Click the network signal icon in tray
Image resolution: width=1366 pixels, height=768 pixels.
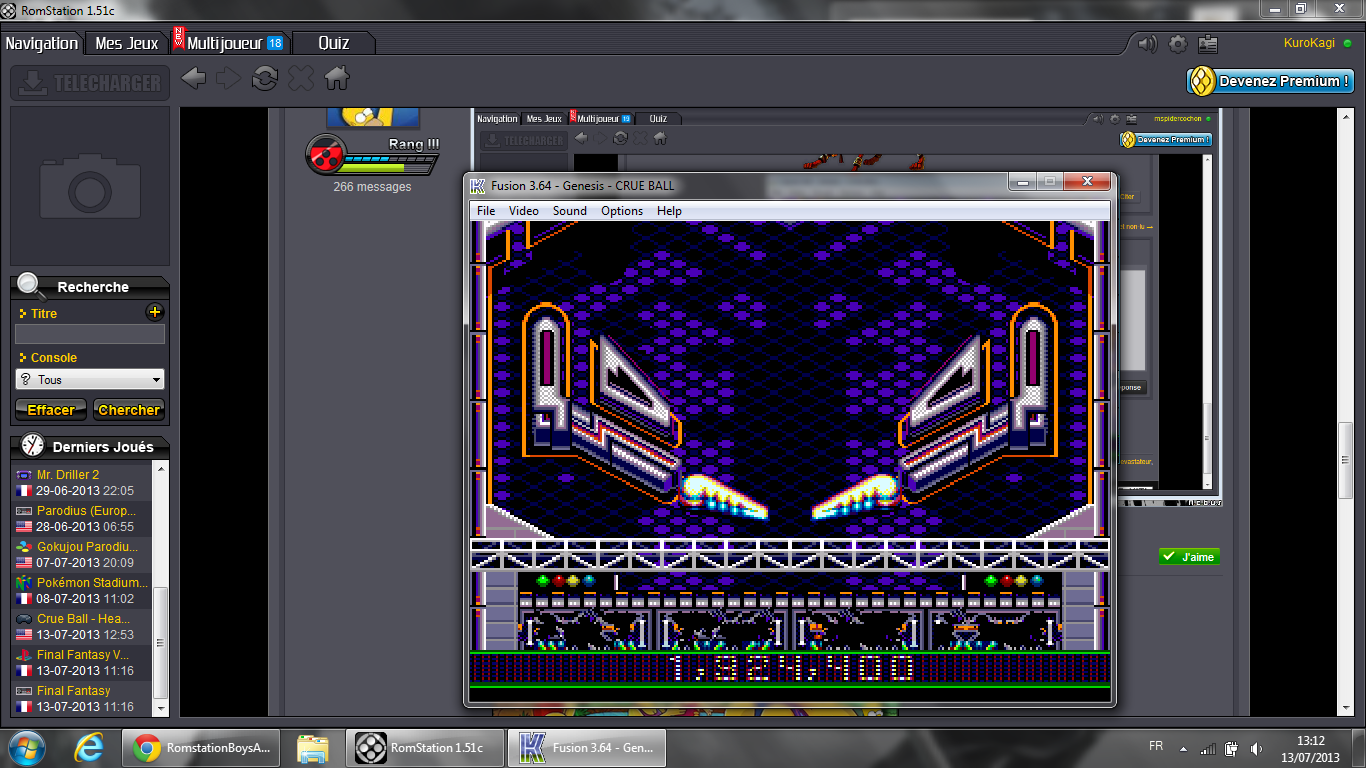[x=1209, y=748]
